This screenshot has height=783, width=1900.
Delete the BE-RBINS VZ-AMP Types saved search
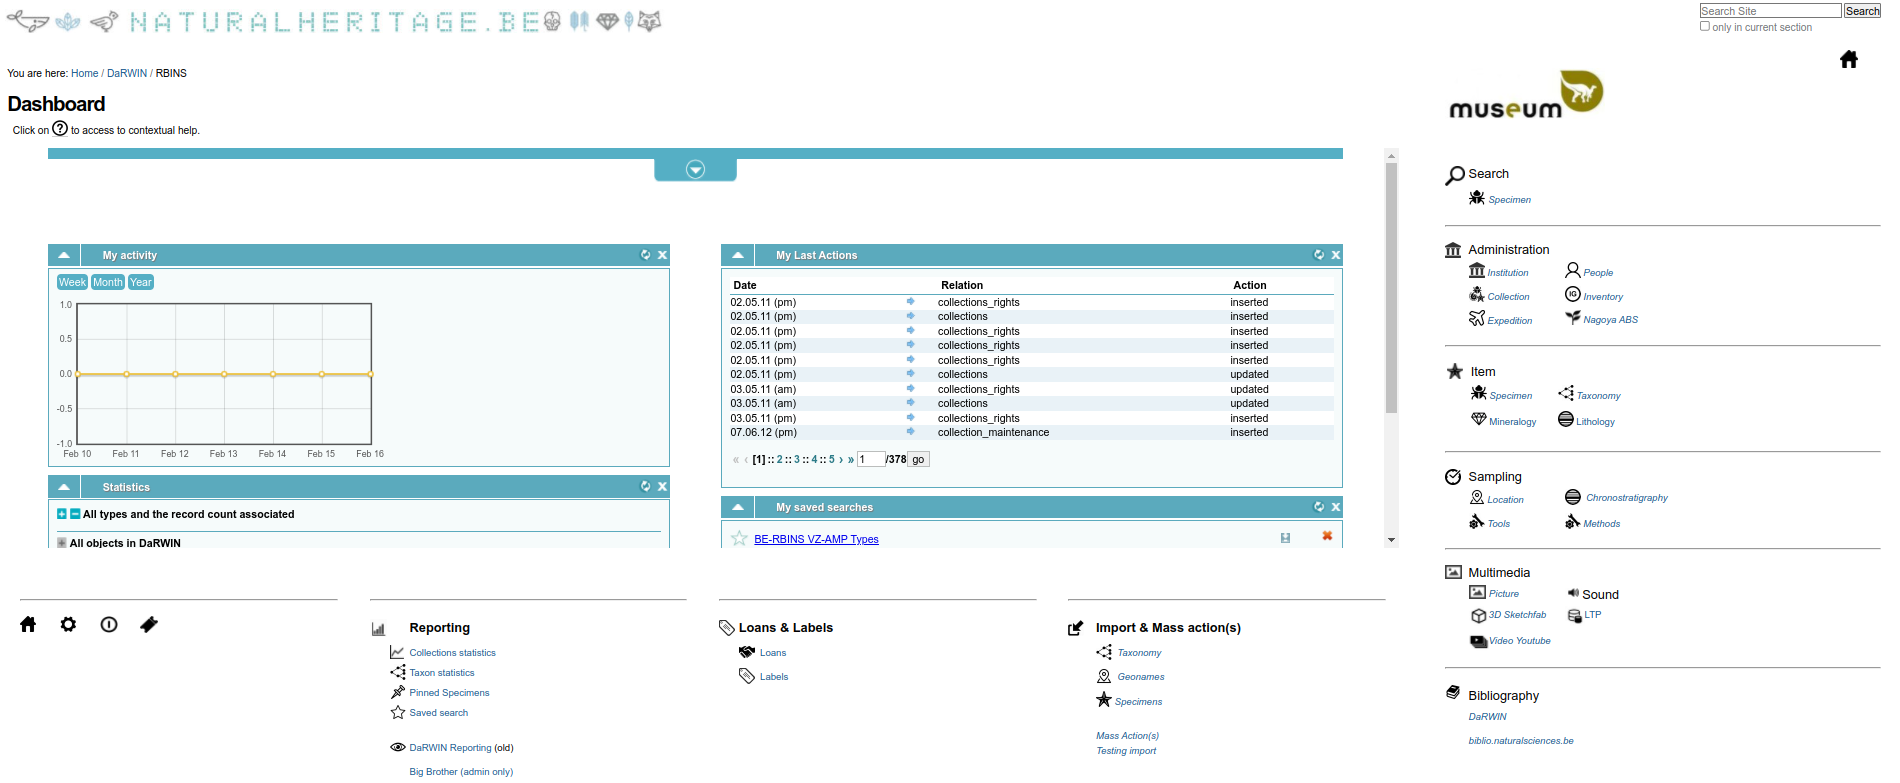(1327, 537)
